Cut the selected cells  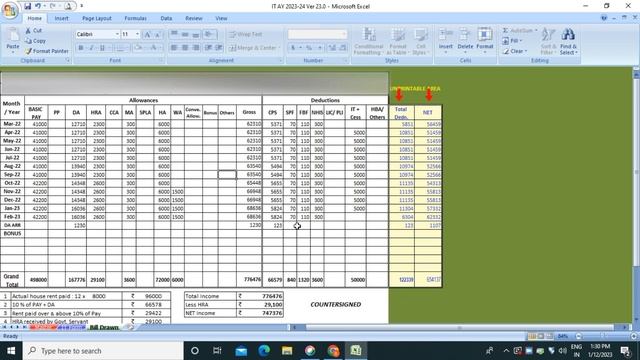pos(33,31)
